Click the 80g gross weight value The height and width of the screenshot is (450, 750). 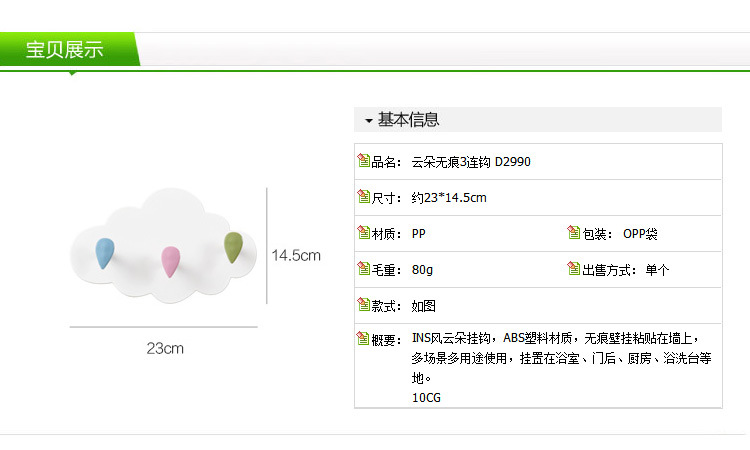423,270
